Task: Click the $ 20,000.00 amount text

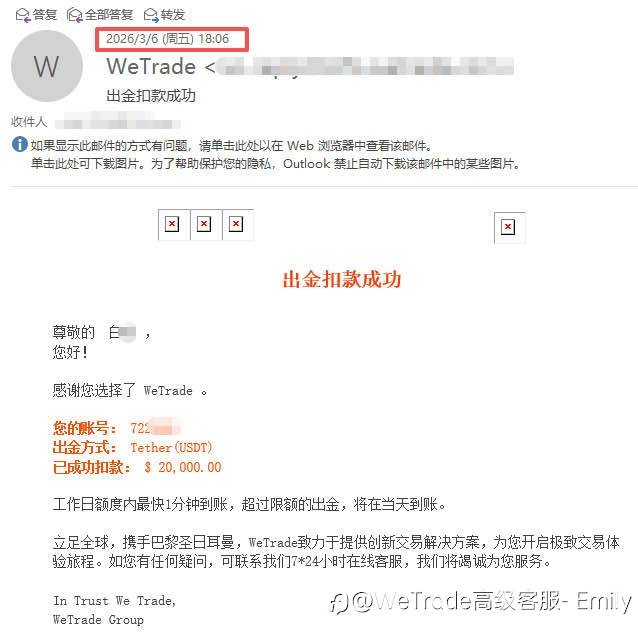Action: click(183, 467)
